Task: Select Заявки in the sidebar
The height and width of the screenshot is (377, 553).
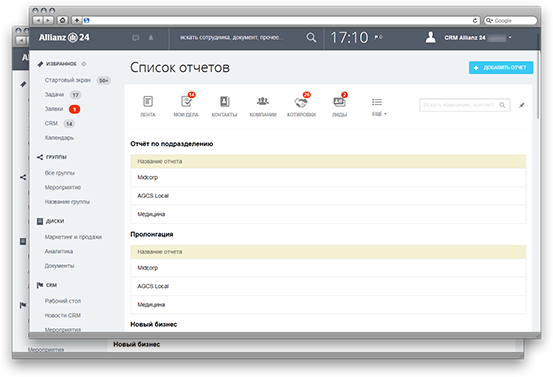Action: pos(54,109)
